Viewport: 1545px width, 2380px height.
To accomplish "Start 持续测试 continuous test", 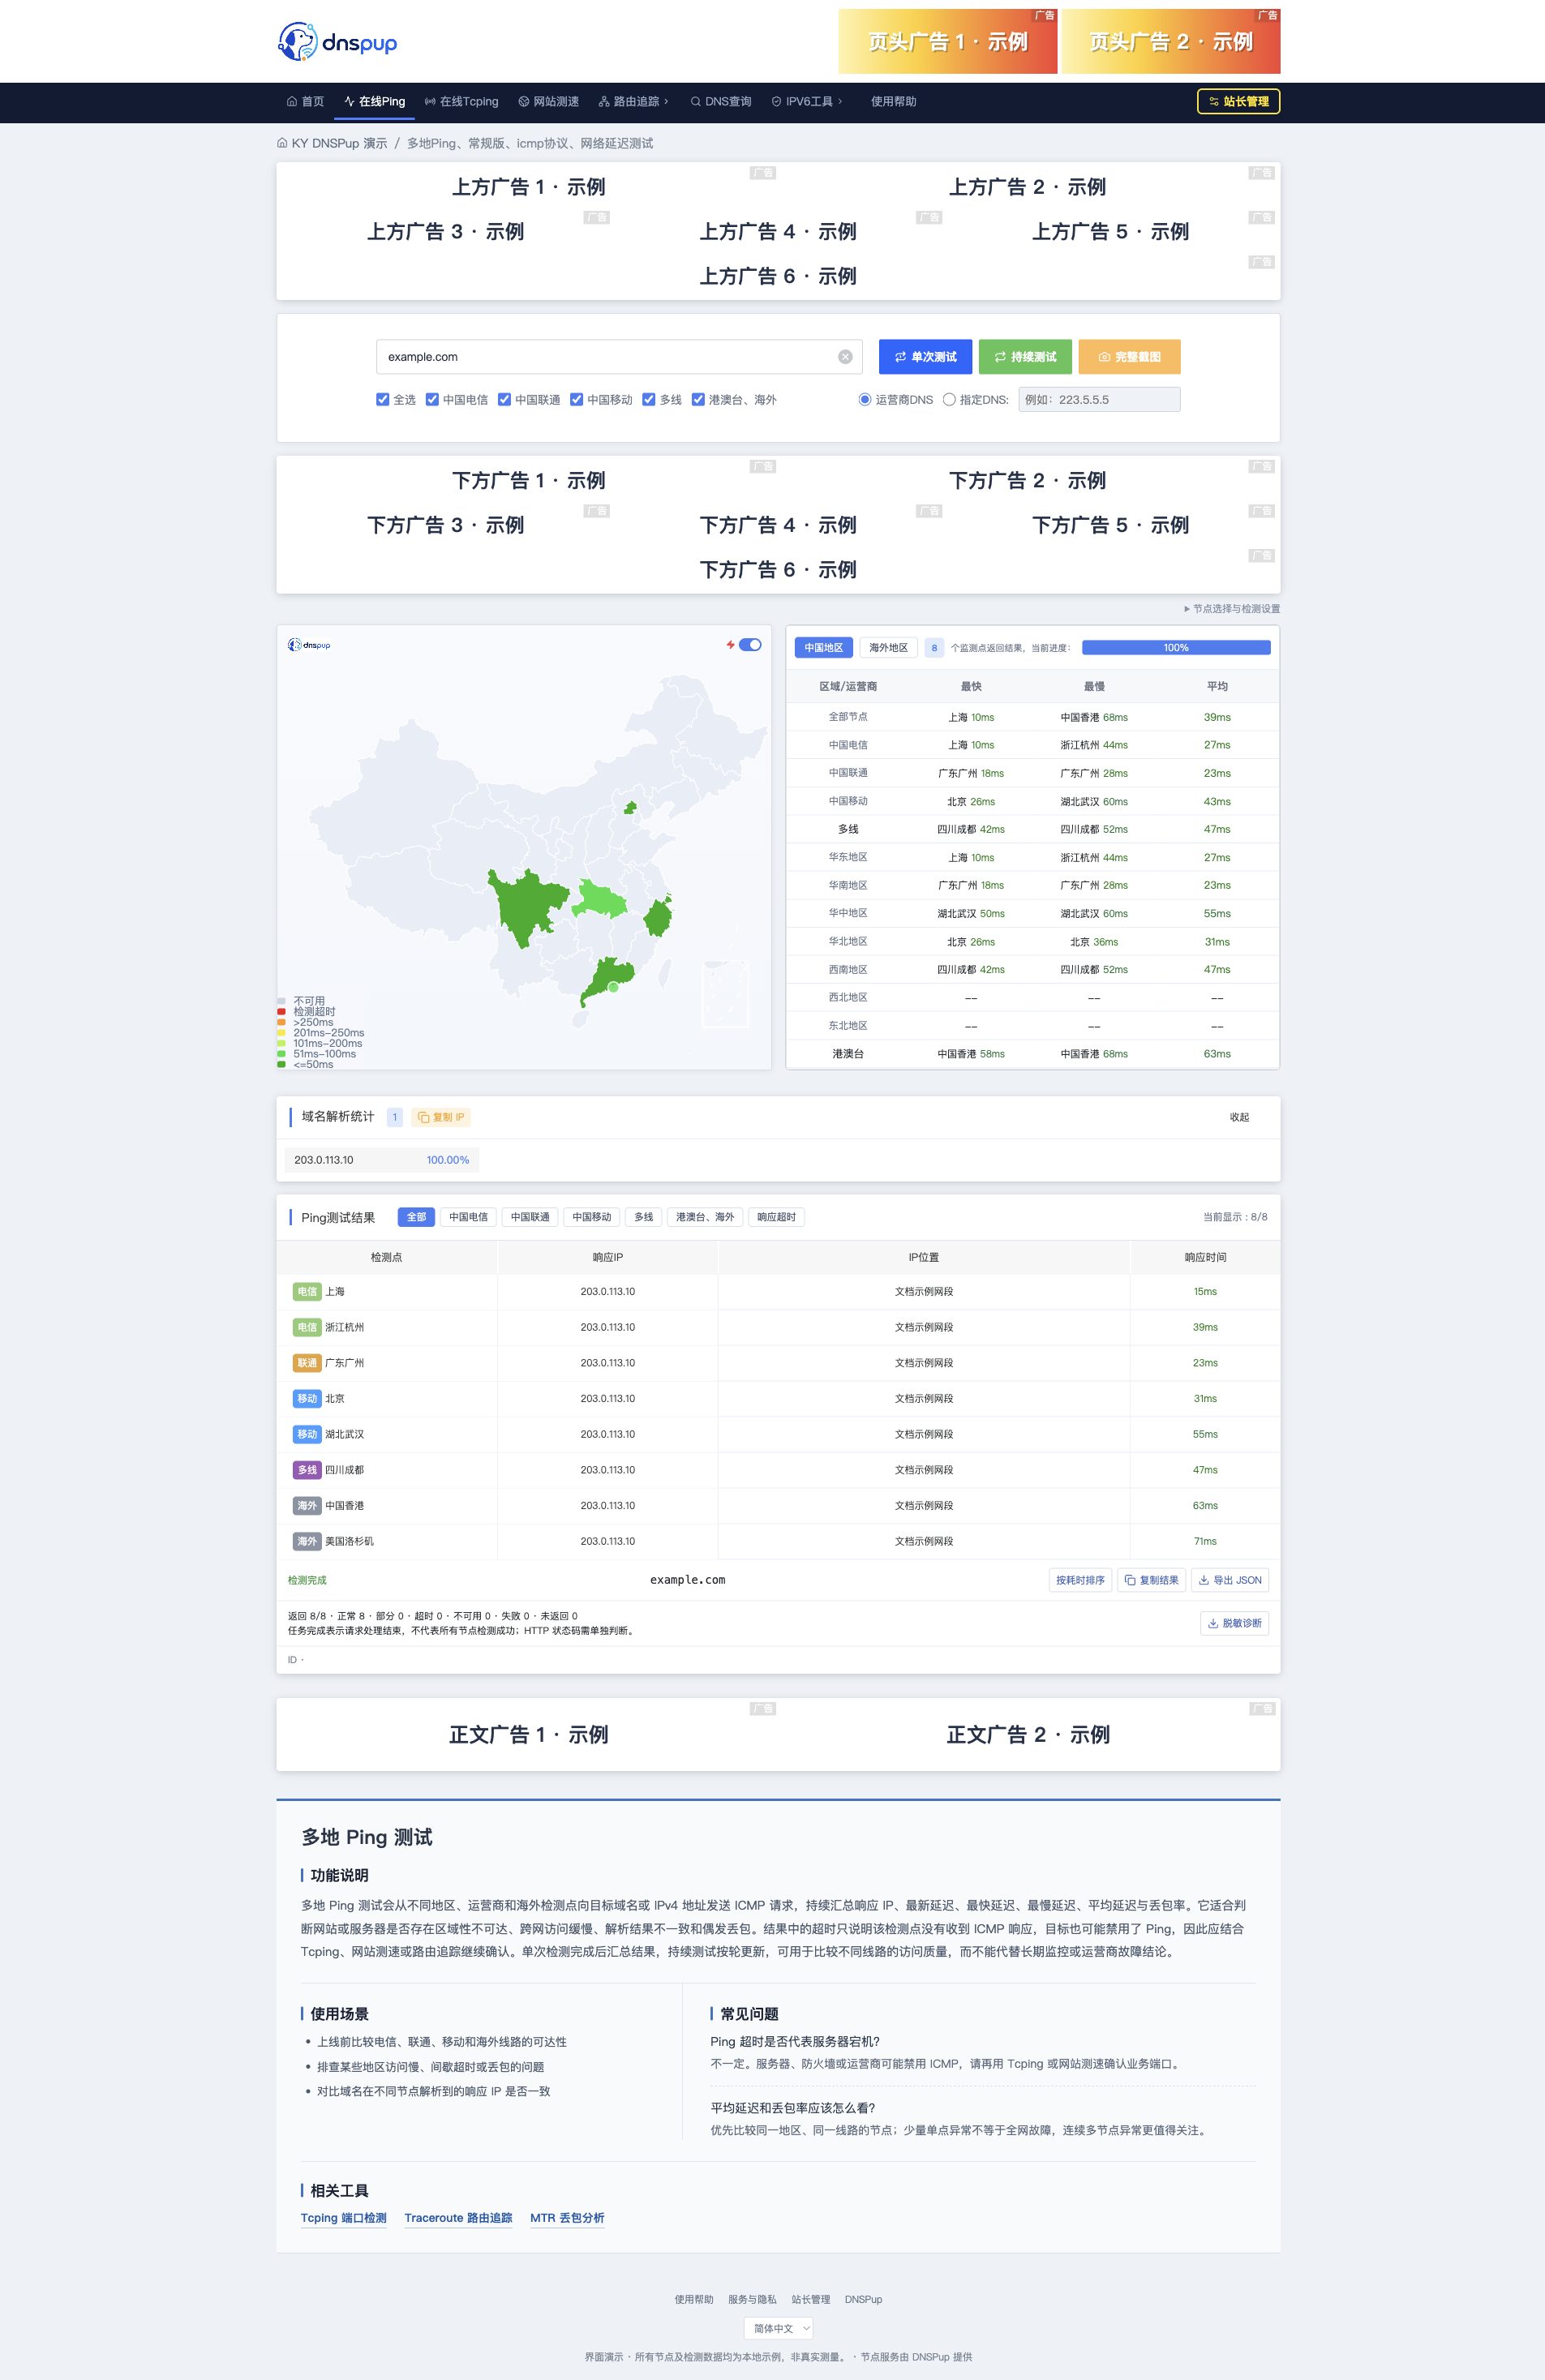I will pyautogui.click(x=1025, y=357).
